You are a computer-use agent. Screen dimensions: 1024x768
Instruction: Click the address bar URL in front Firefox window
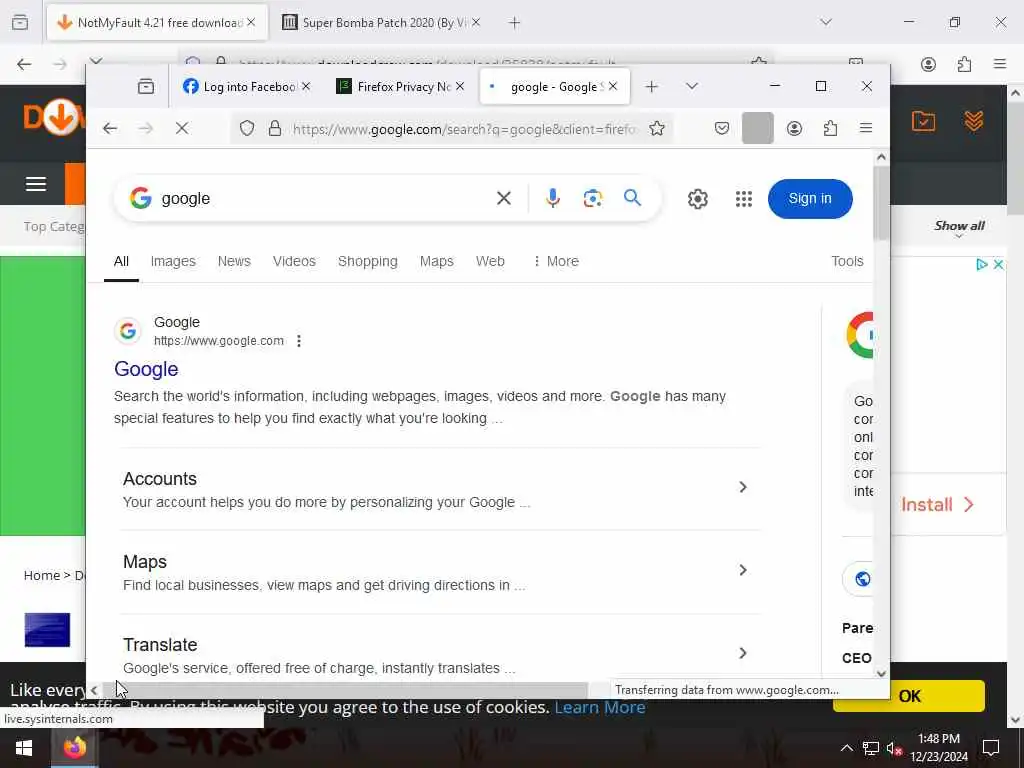click(x=464, y=129)
